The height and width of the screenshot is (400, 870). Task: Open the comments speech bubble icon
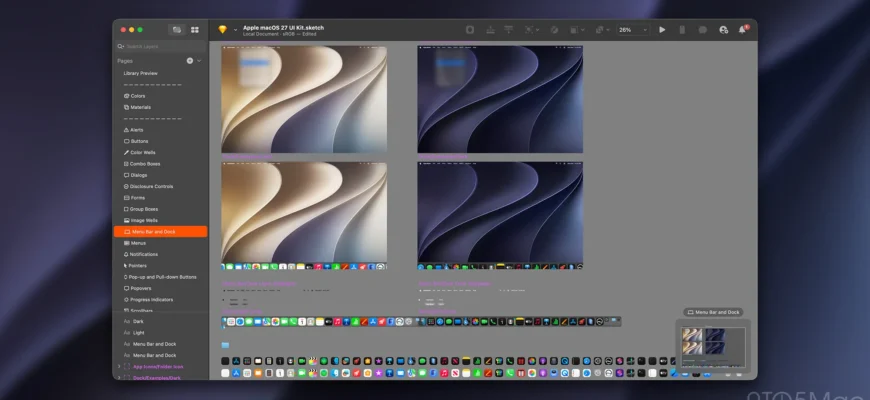[702, 30]
